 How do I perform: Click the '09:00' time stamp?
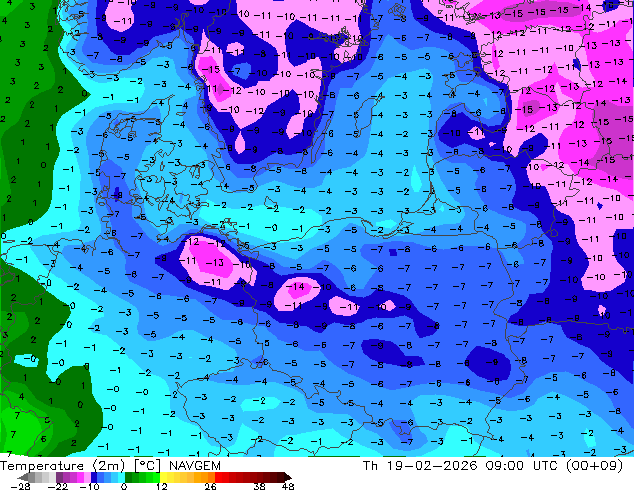pyautogui.click(x=505, y=466)
